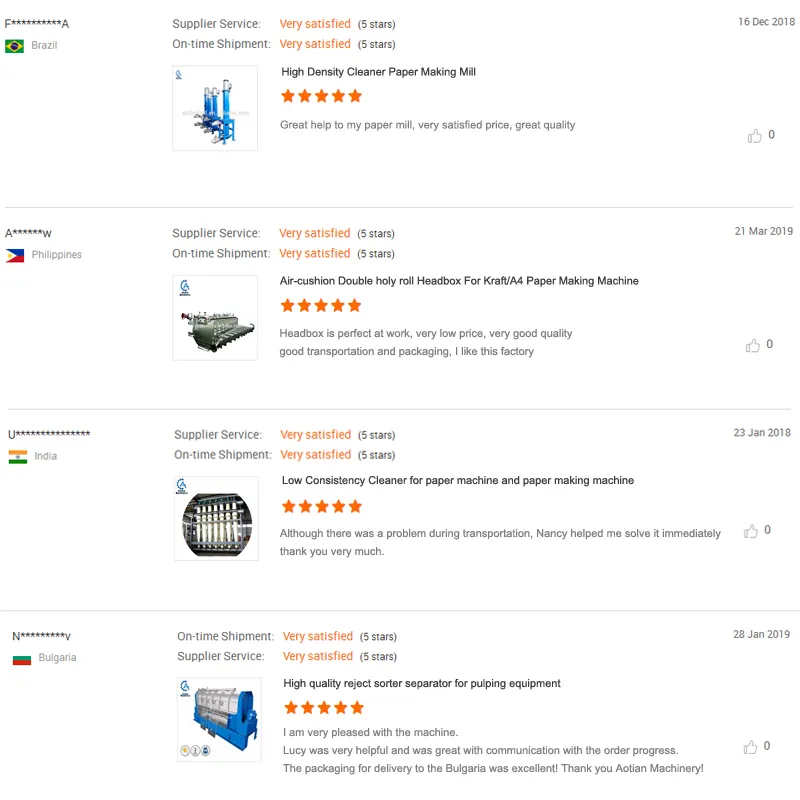Open reject sorter separator product image
This screenshot has height=800, width=800.
tap(219, 720)
